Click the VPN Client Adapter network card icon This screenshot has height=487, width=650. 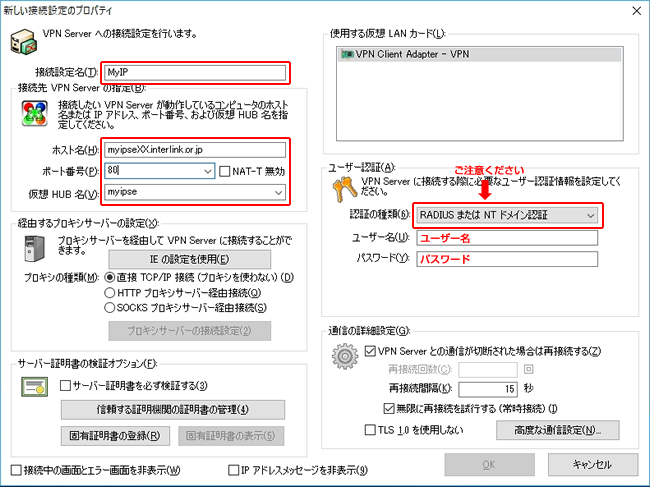pyautogui.click(x=347, y=54)
